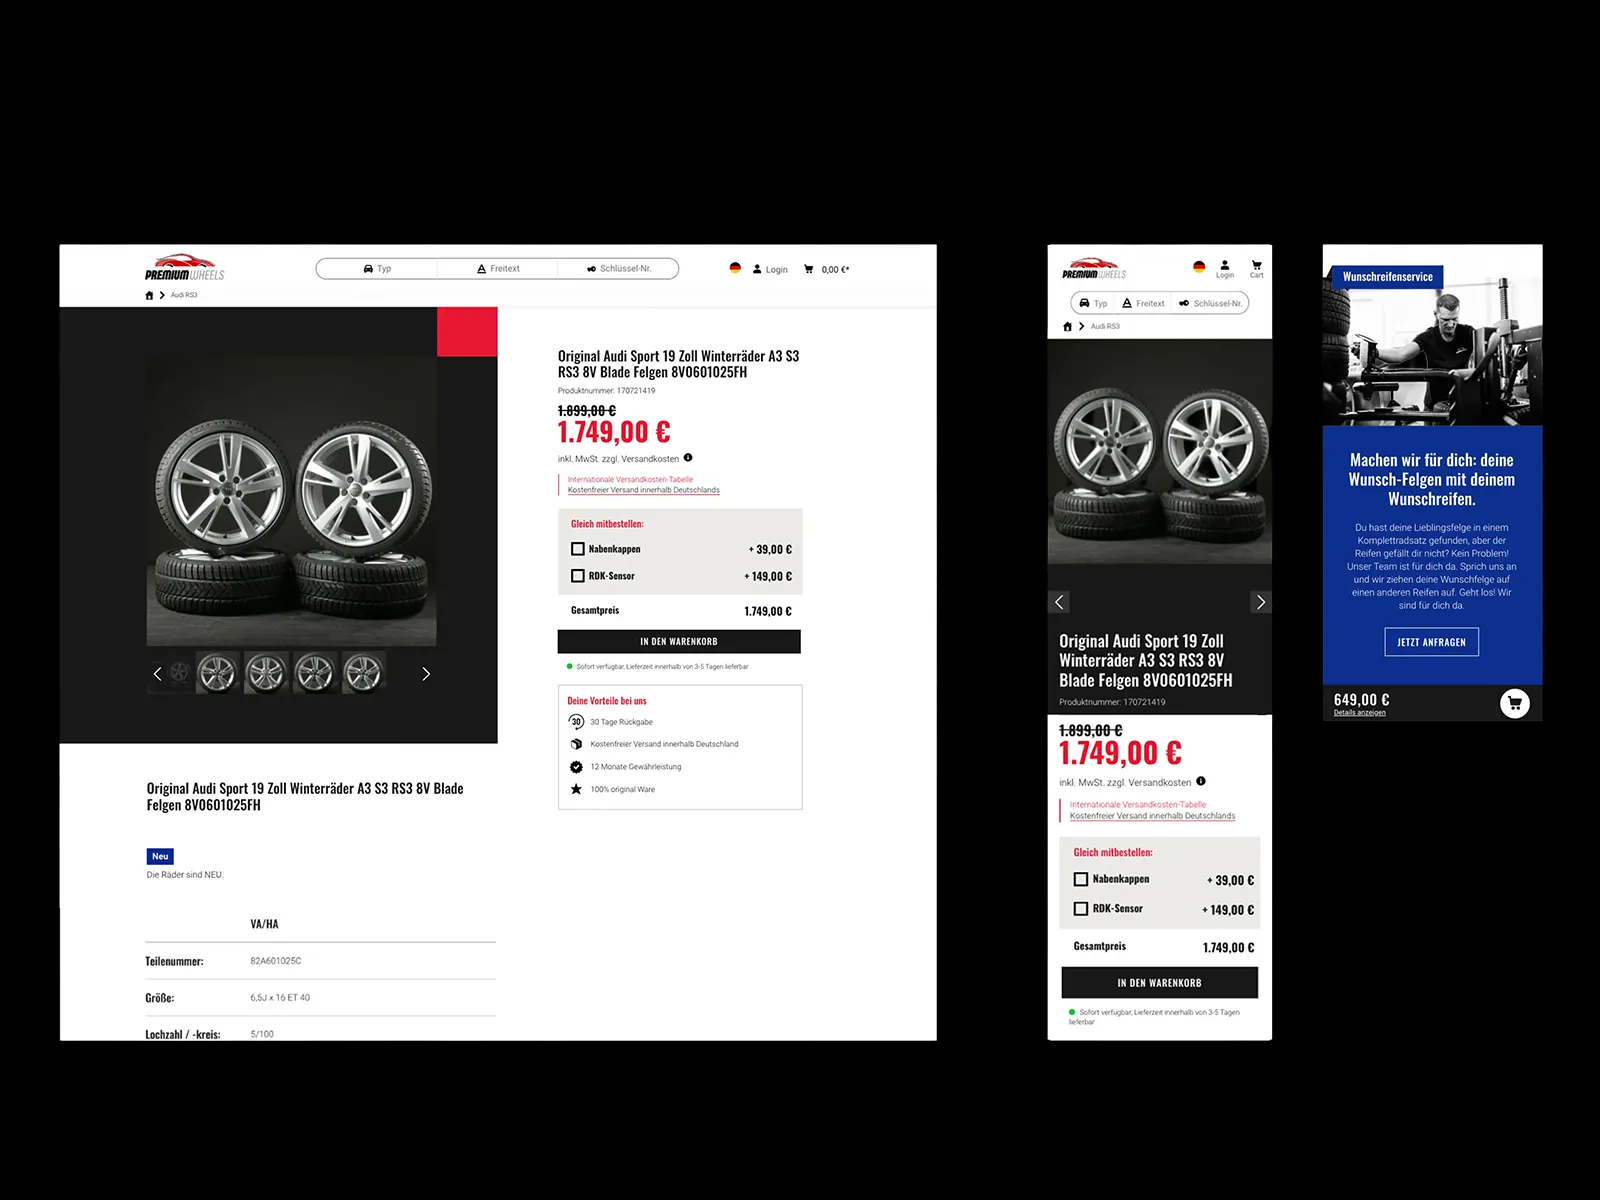
Task: Open Kostenfreier Versand innerhalb Deutschlands link on desktop
Action: tap(643, 490)
